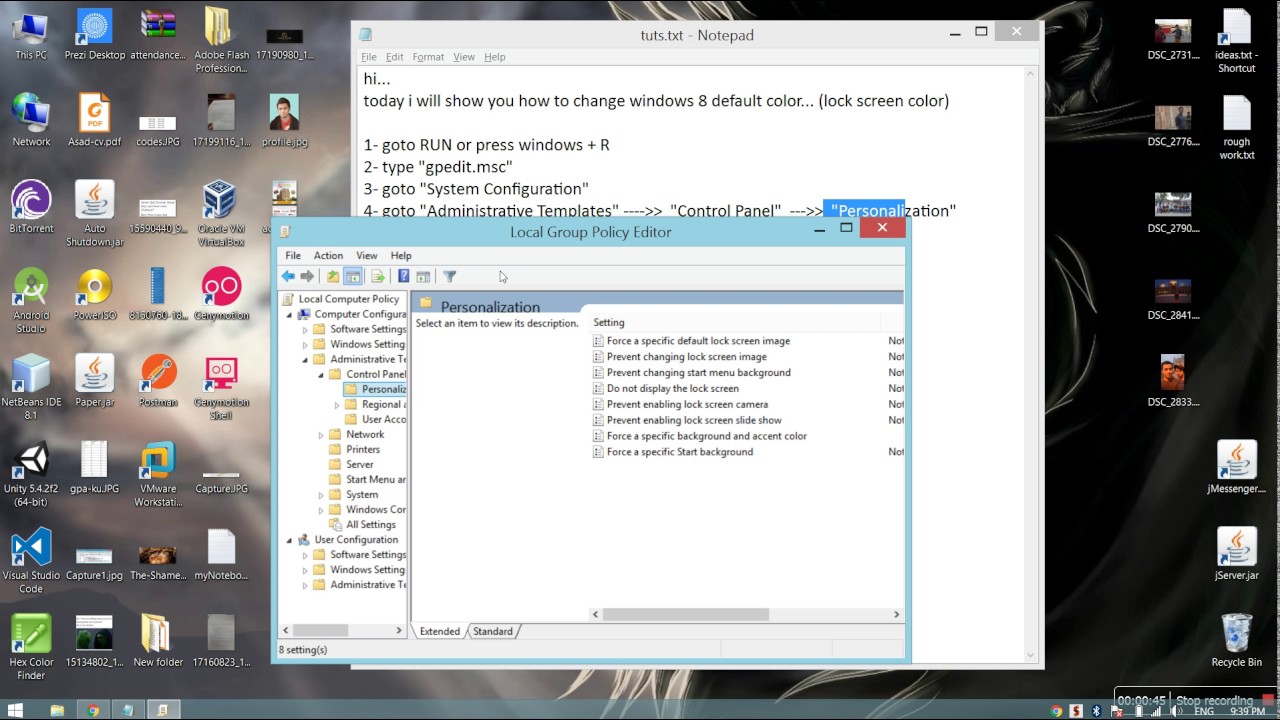The width and height of the screenshot is (1280, 720).
Task: Open File Explorer from the taskbar
Action: pyautogui.click(x=57, y=711)
